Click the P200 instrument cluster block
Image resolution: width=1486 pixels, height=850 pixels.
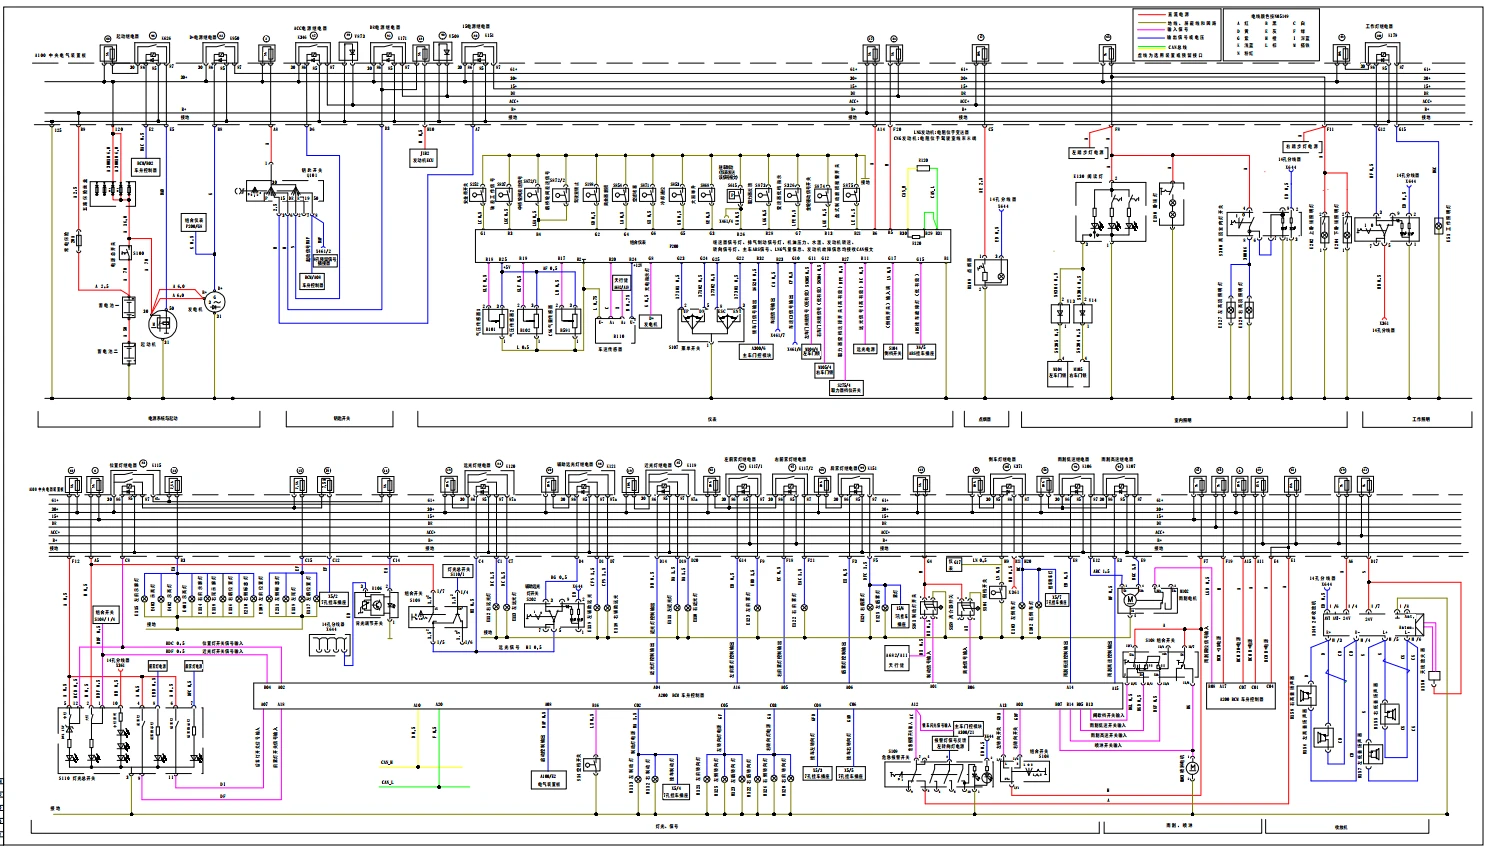(712, 243)
